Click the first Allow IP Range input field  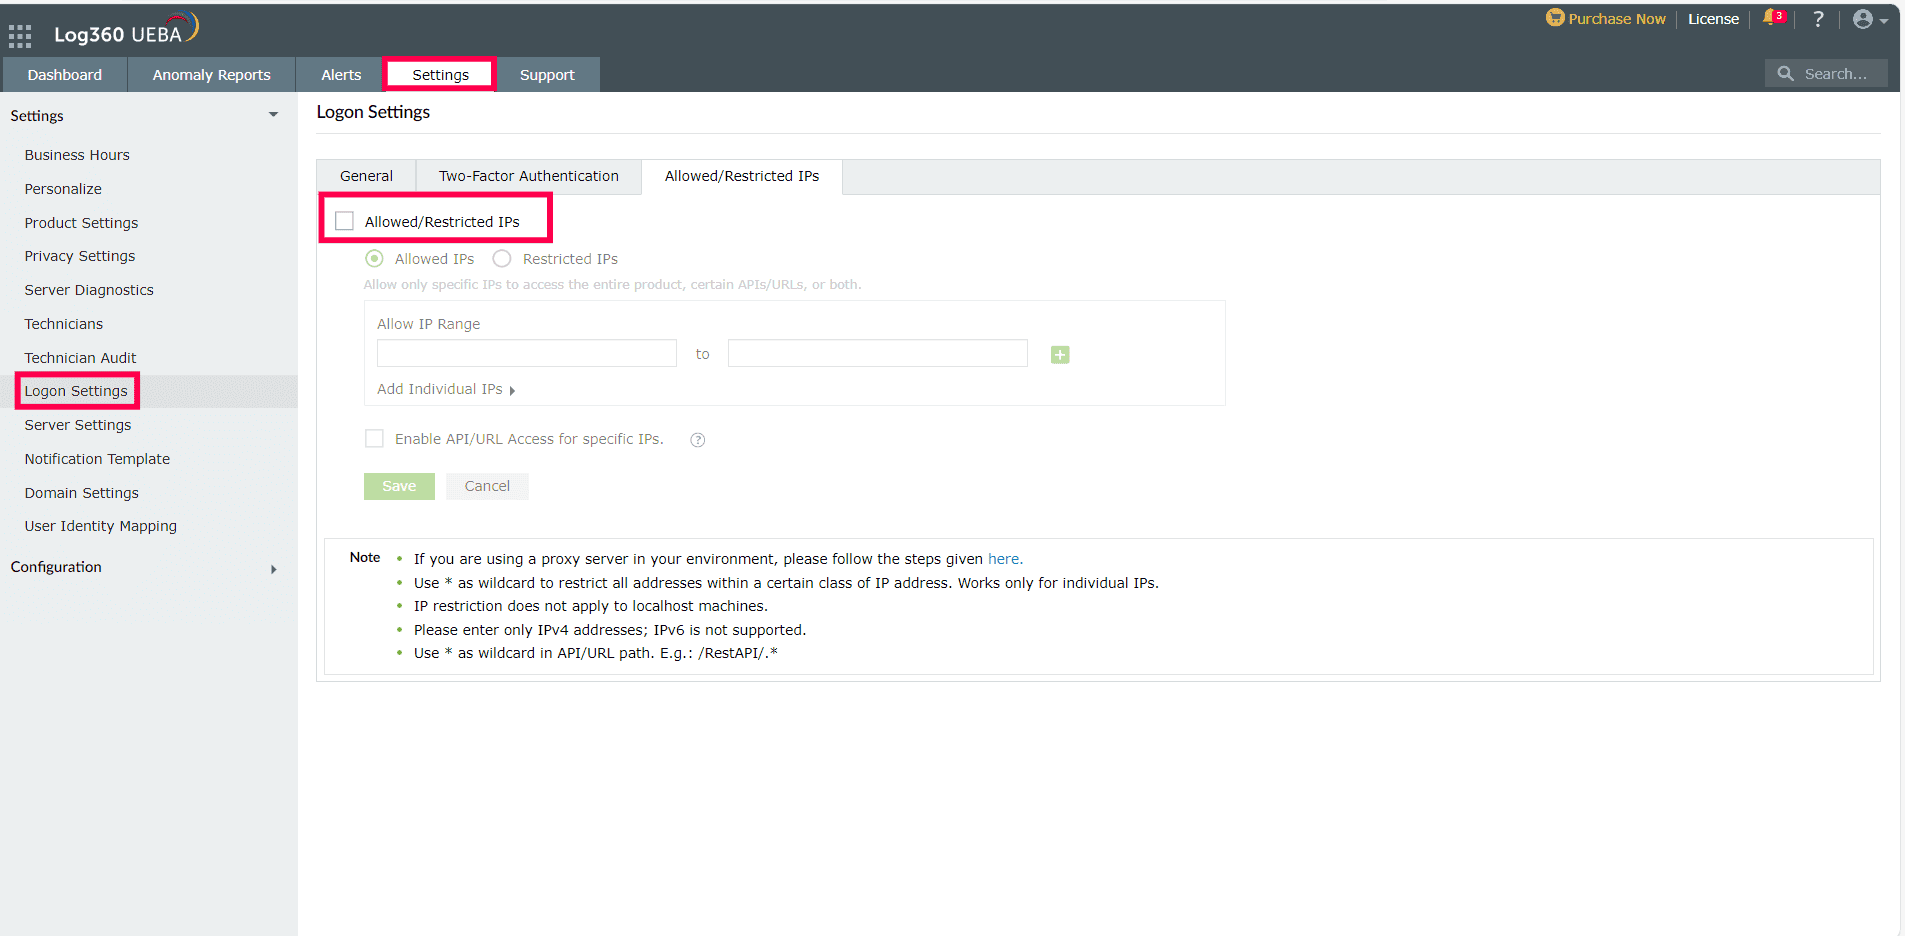click(526, 353)
